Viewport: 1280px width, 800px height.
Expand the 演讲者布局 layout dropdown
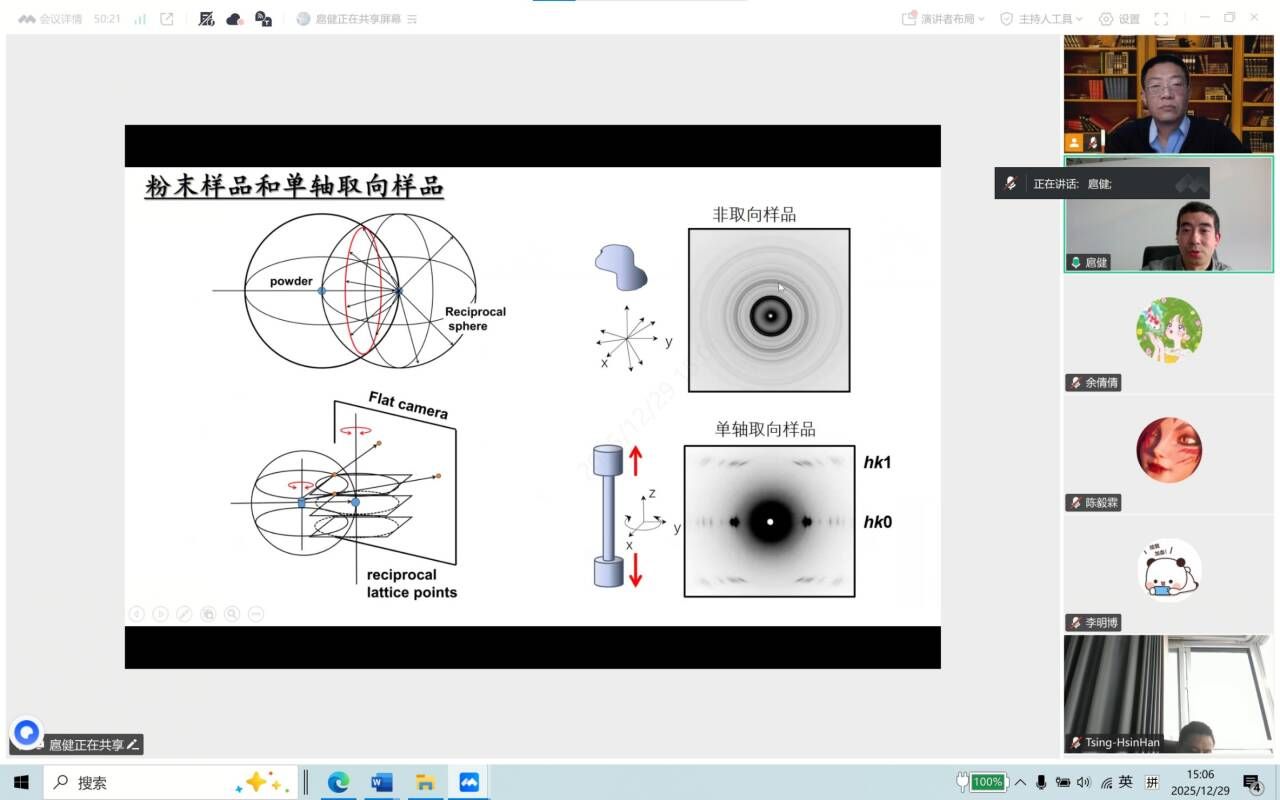click(x=943, y=19)
